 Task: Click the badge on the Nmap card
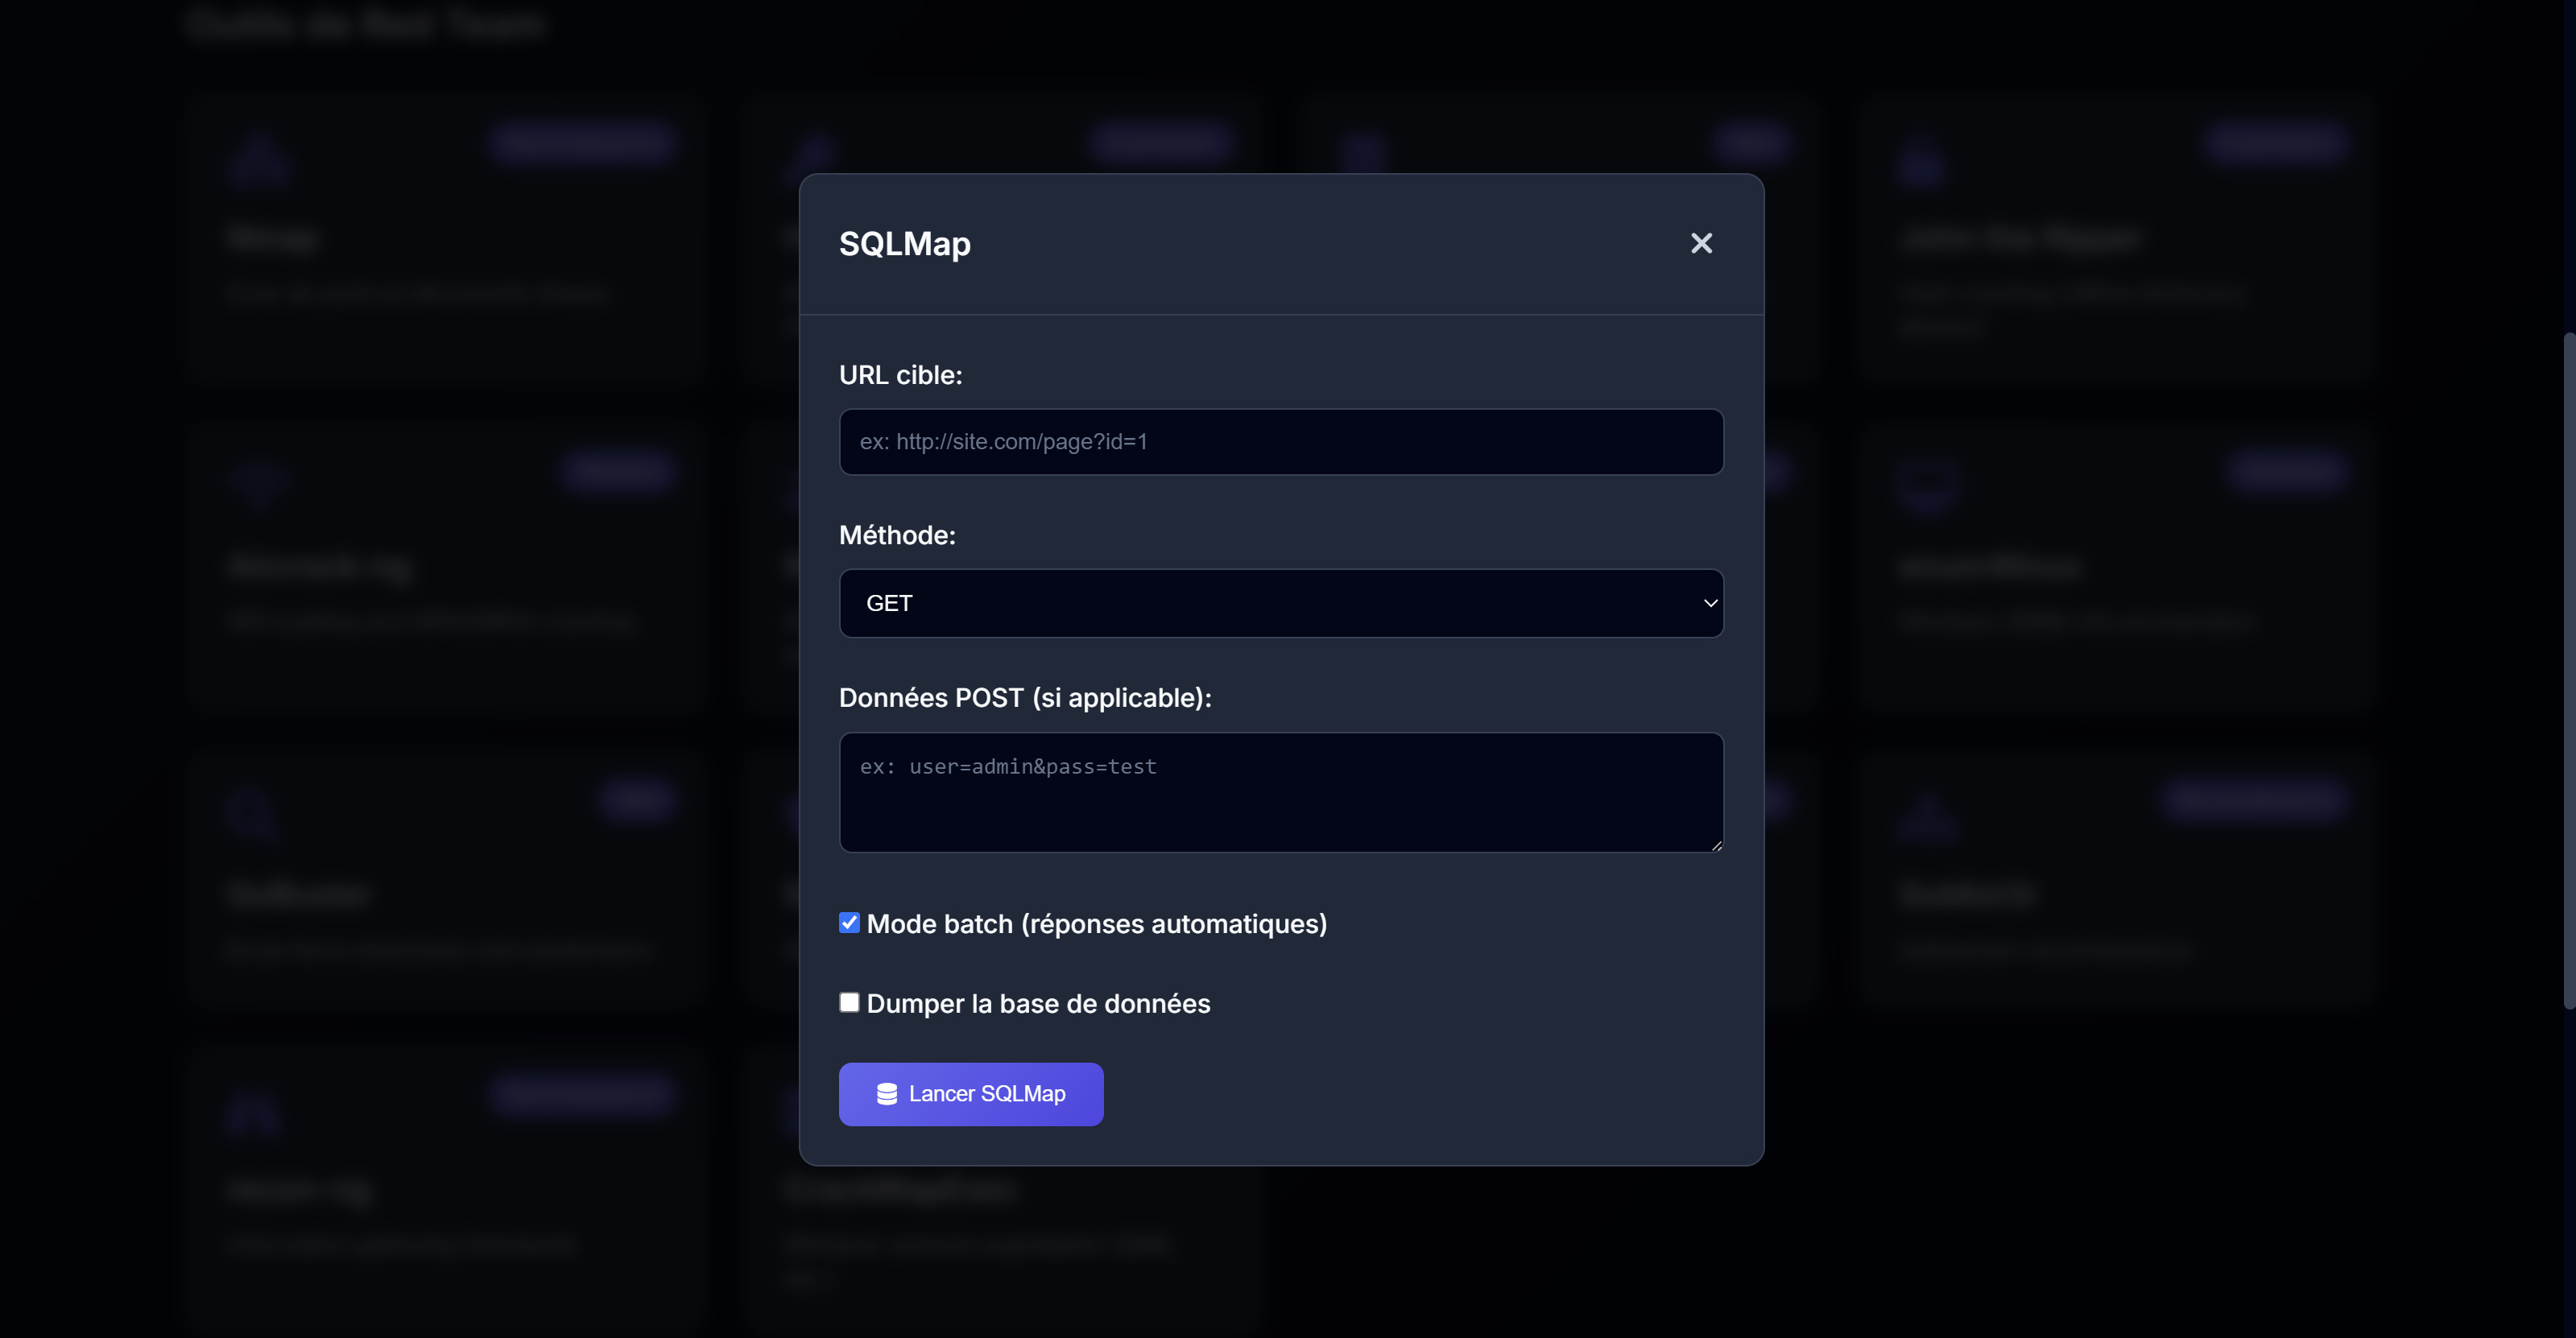coord(583,142)
